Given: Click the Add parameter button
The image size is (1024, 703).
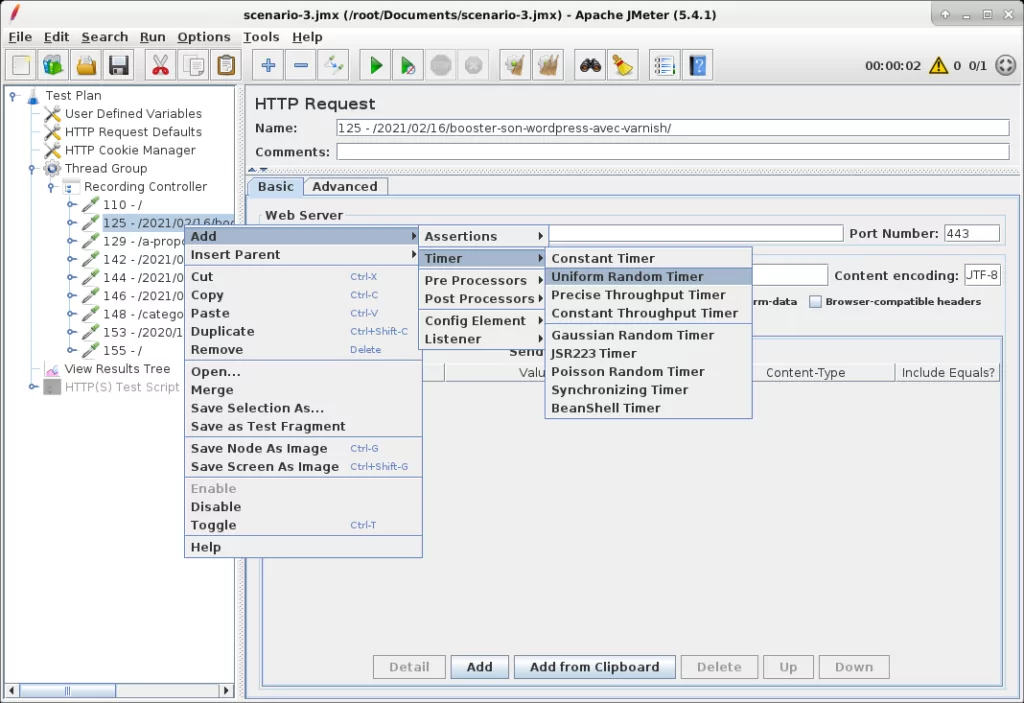Looking at the screenshot, I should (479, 667).
